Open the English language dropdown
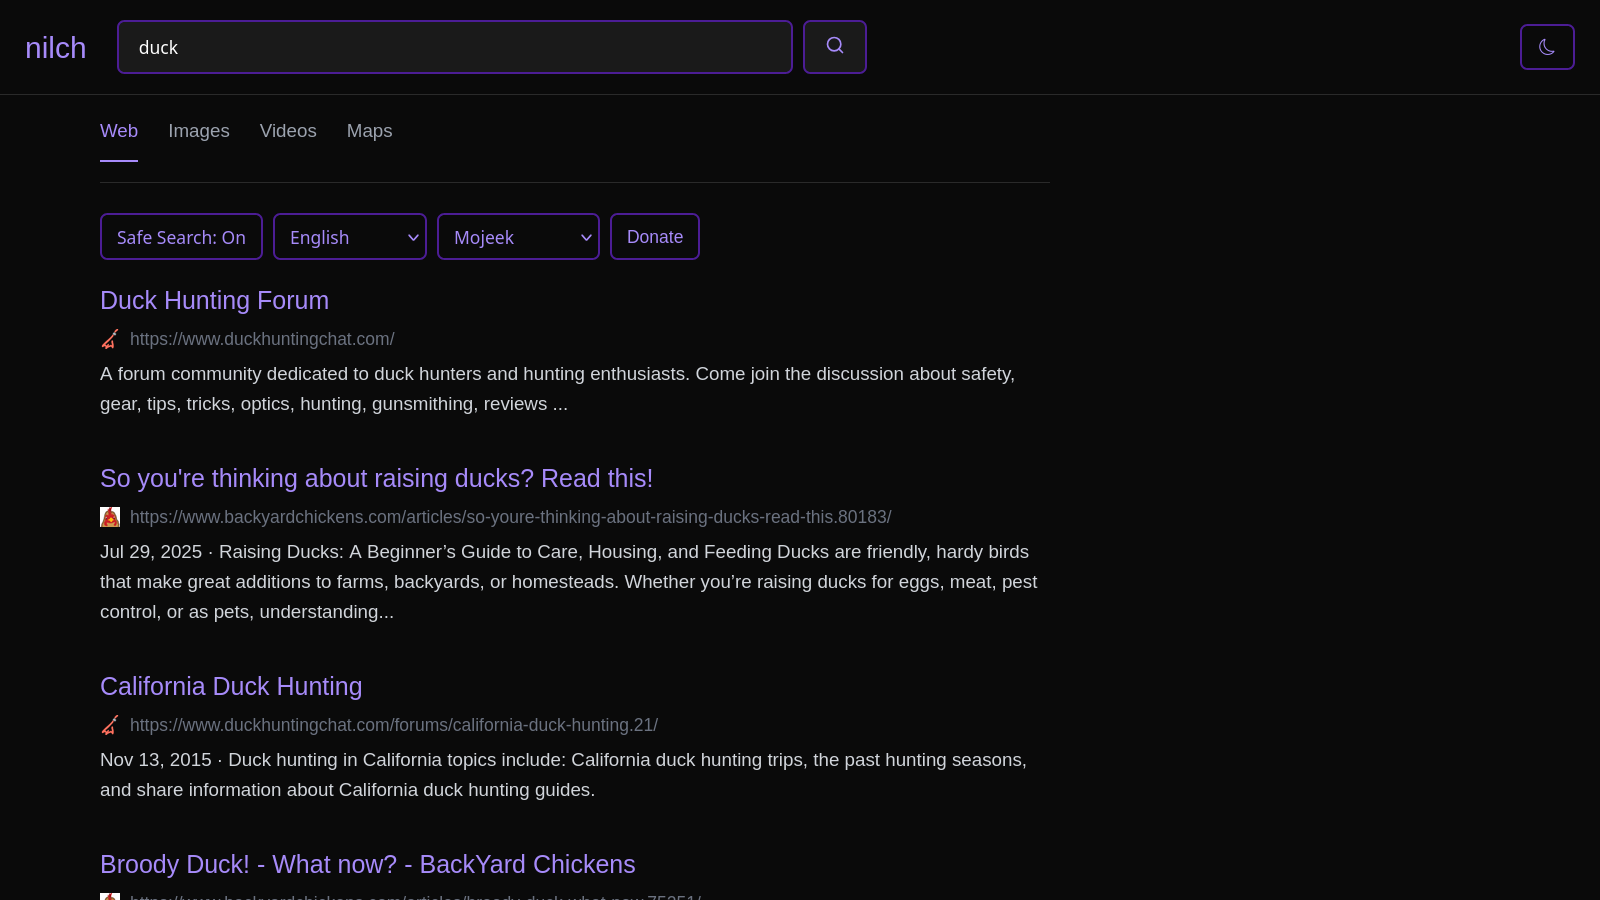Viewport: 1600px width, 900px height. coord(349,237)
